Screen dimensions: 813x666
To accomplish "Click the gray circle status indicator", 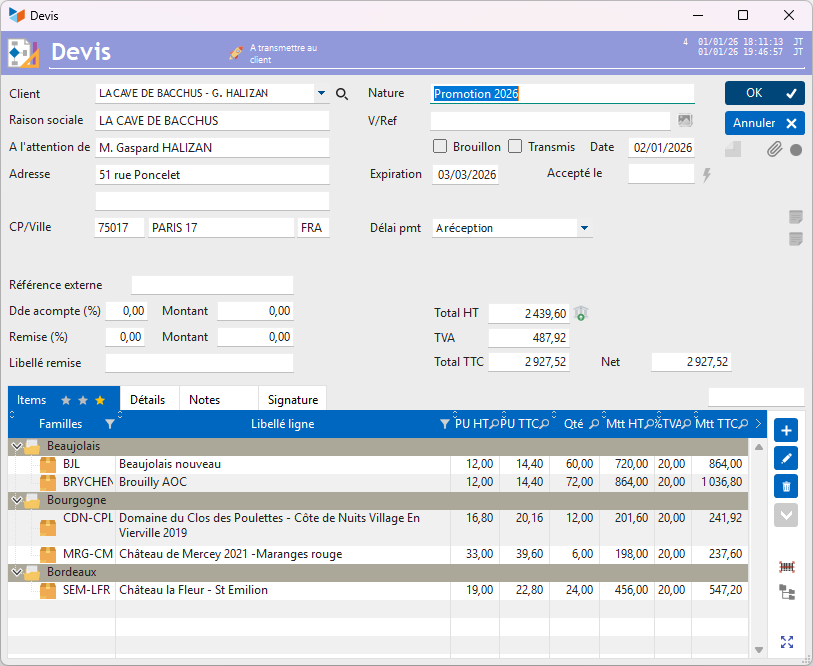I will [x=796, y=150].
